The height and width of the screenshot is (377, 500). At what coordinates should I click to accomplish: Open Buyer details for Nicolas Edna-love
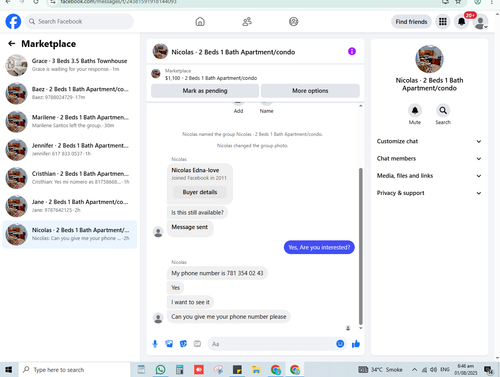coord(200,192)
